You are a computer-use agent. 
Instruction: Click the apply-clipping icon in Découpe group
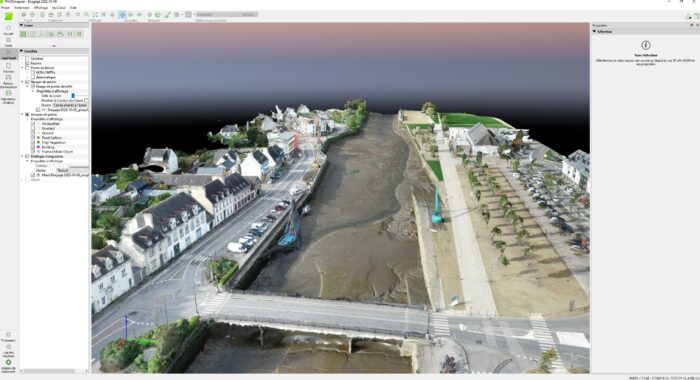(158, 14)
